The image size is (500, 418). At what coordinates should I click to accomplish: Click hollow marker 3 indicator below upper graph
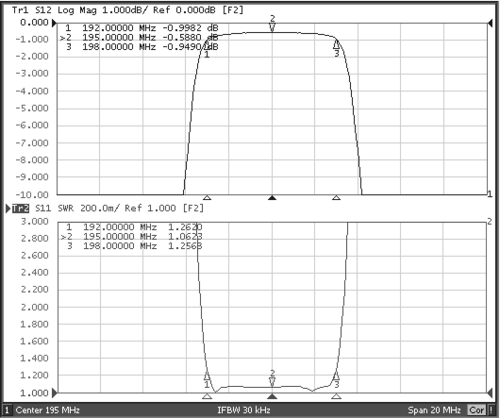point(336,198)
